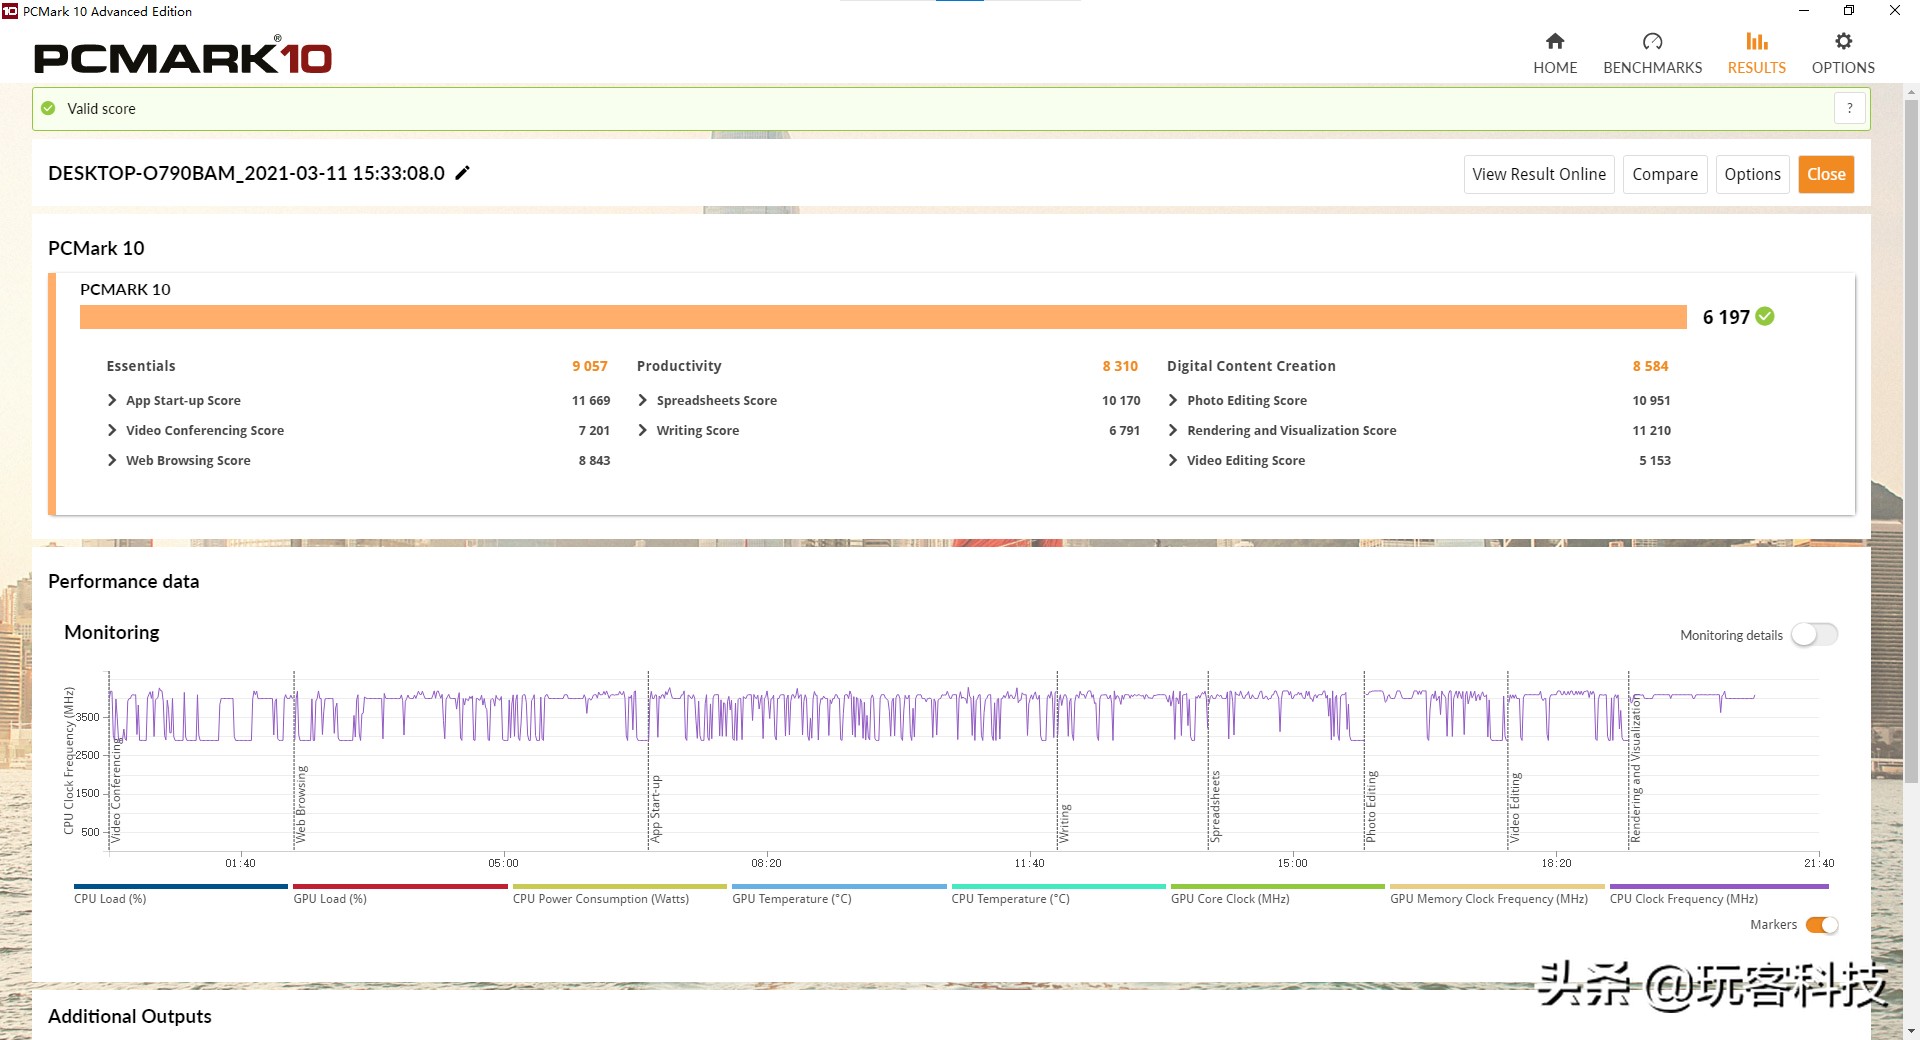Open the Benchmarks gauge icon

click(1652, 42)
